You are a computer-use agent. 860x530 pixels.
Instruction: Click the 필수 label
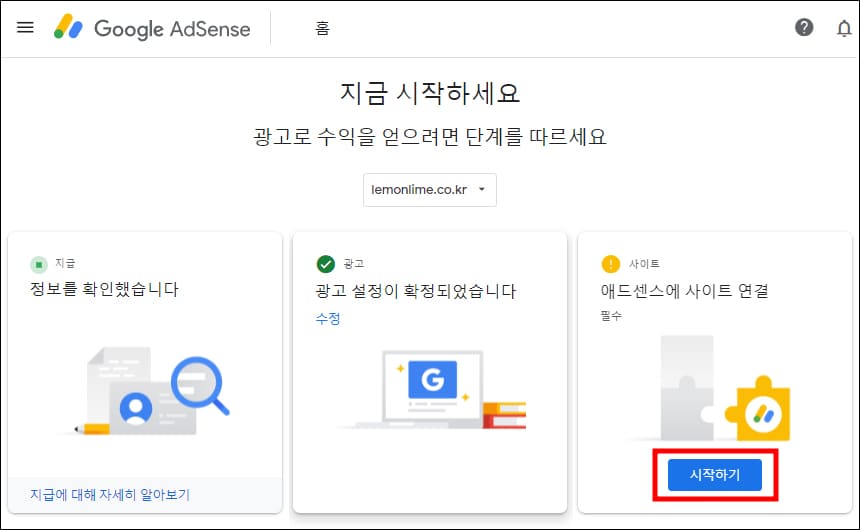(x=611, y=316)
